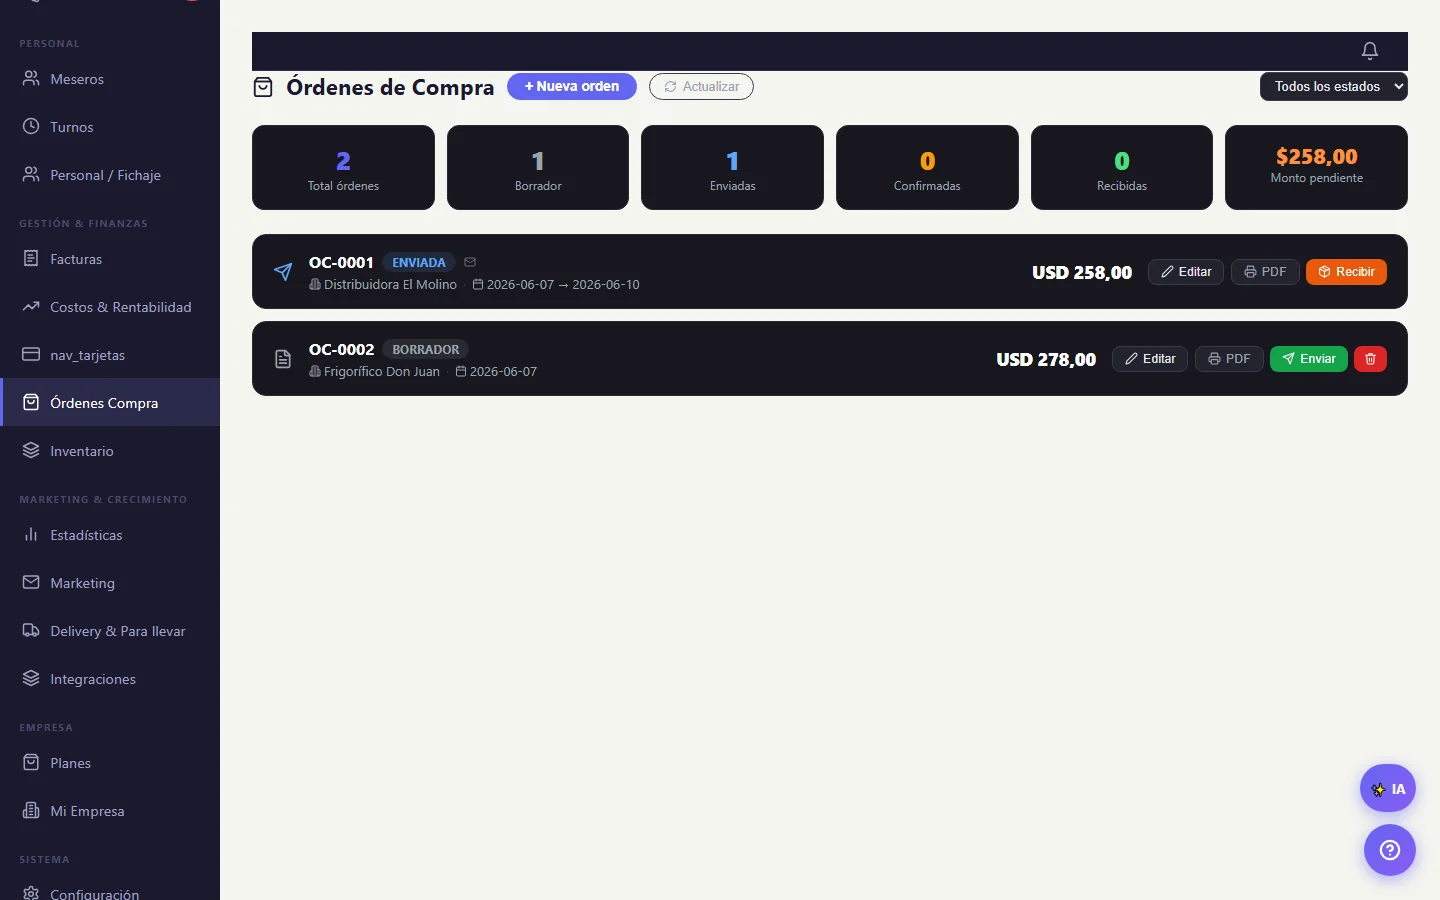Click supplier name Distribuidora El Molino
Viewport: 1440px width, 900px height.
click(x=390, y=285)
